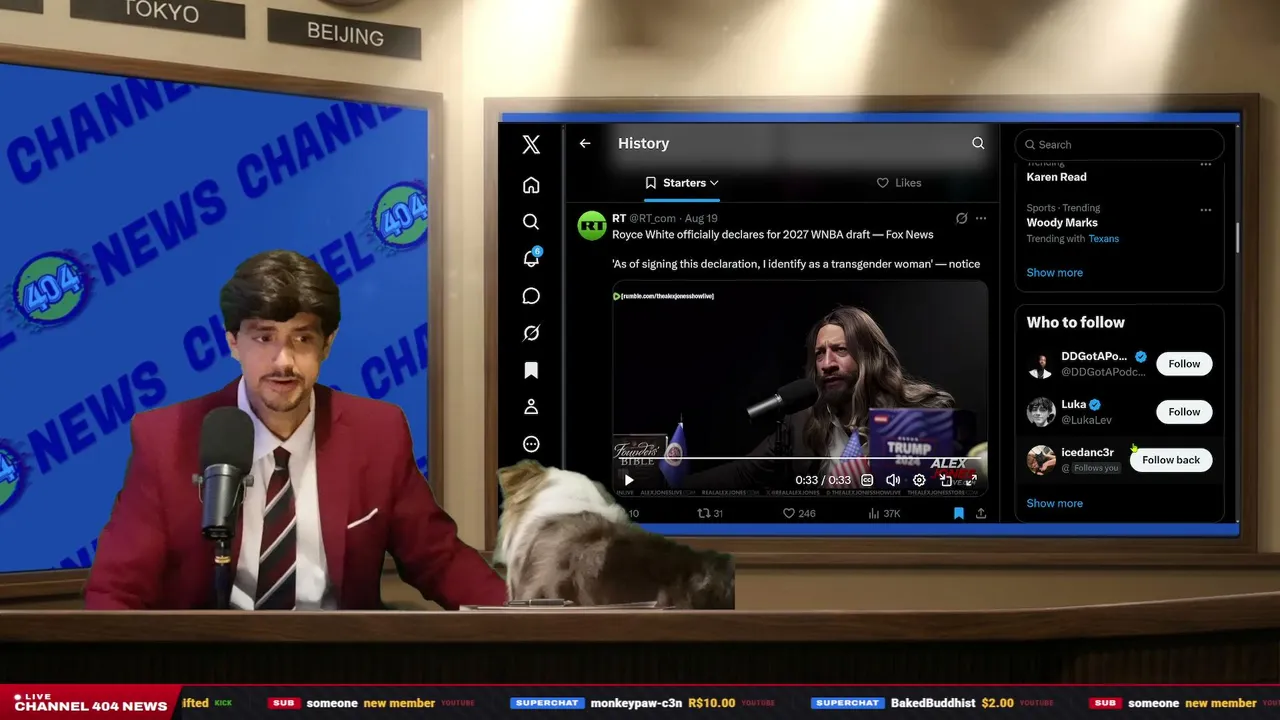Viewport: 1280px width, 720px height.
Task: Play the video in the RT post
Action: [x=628, y=480]
